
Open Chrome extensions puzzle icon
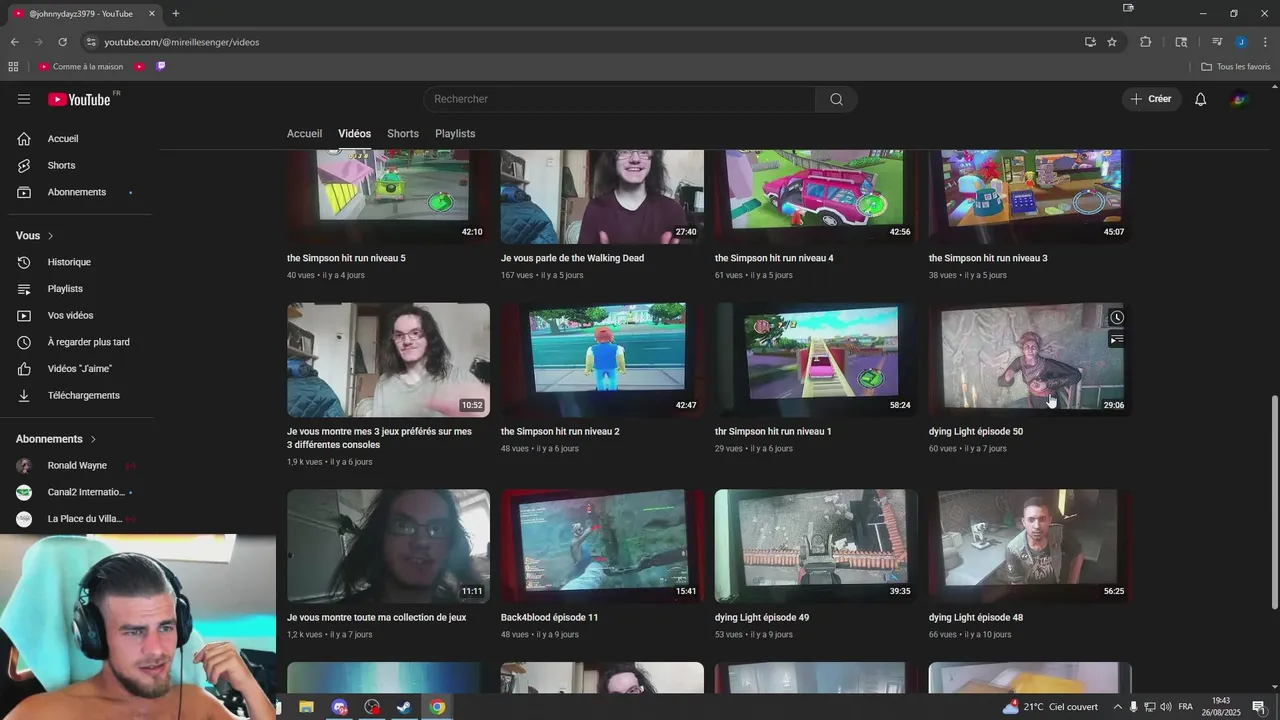coord(1146,42)
